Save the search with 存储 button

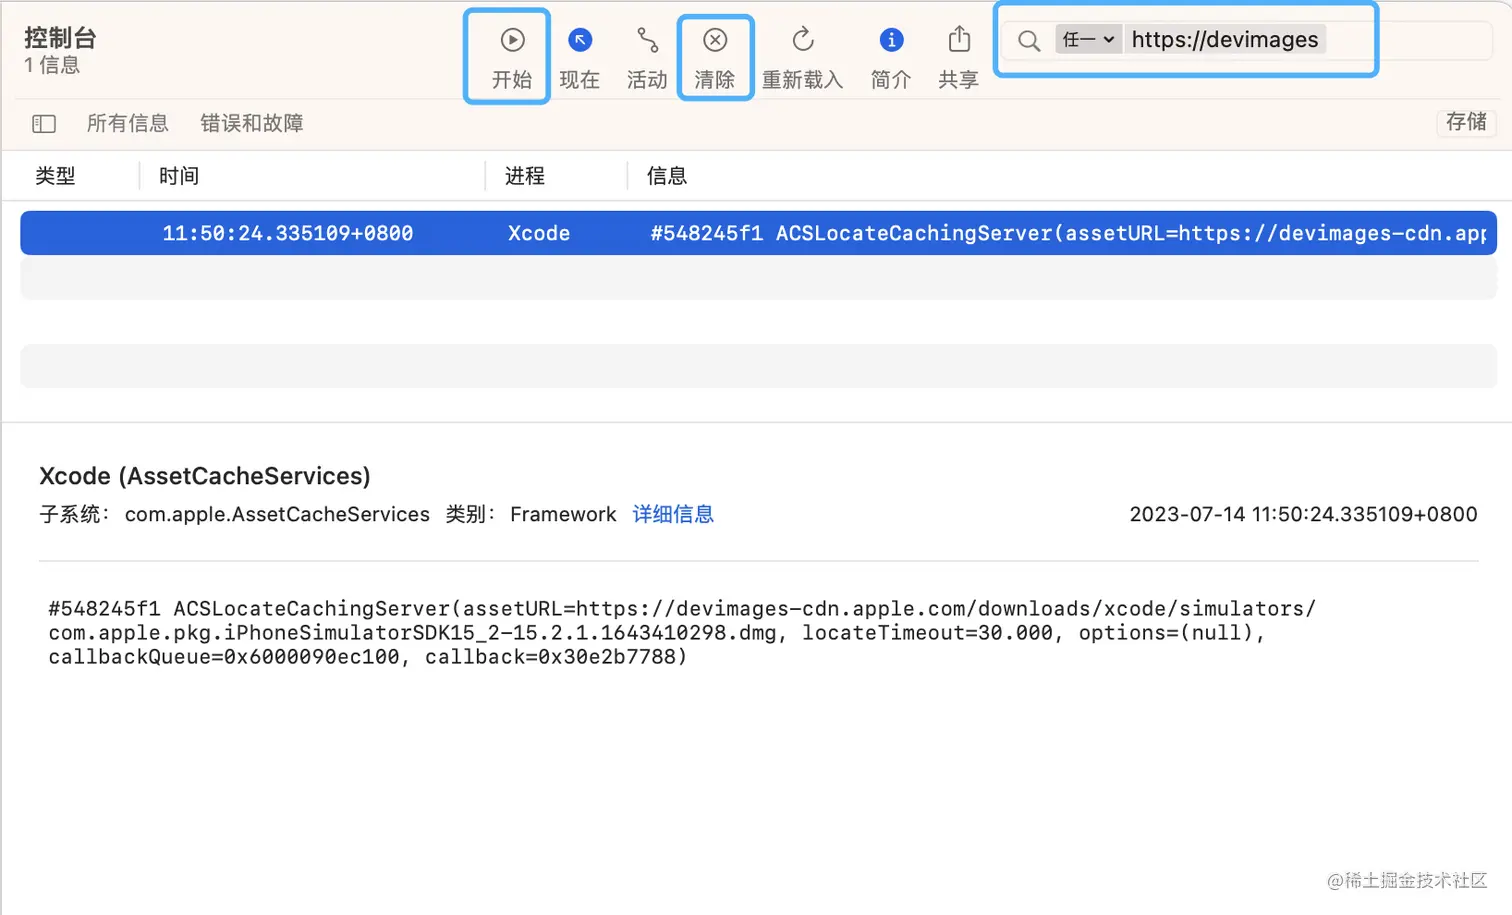(1466, 122)
